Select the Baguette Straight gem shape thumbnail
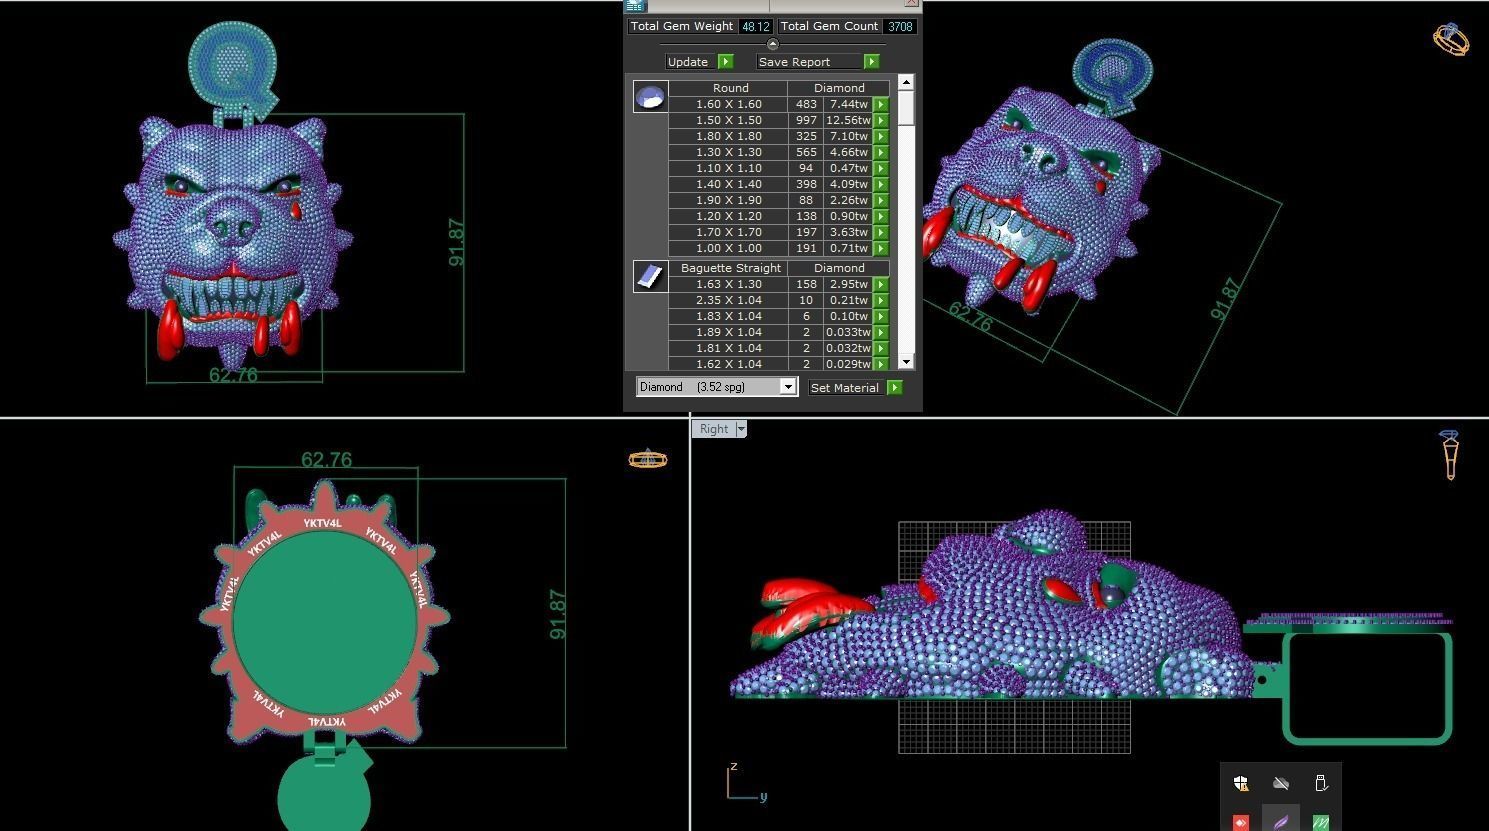 click(x=650, y=276)
